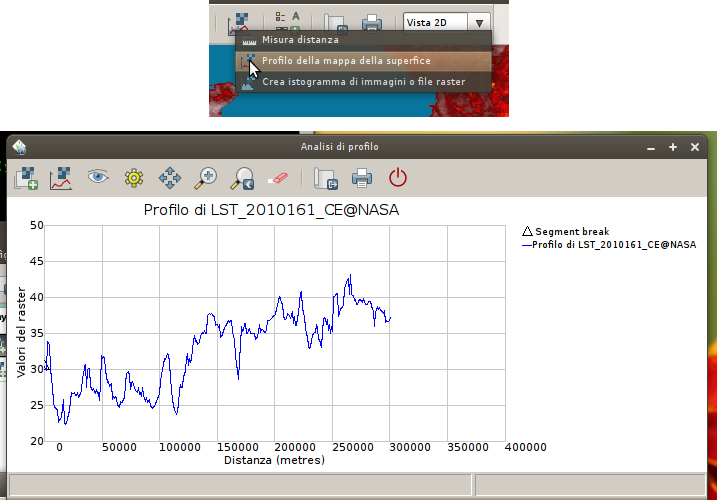717x500 pixels.
Task: Click the add legend icon in map toolbar
Action: (281, 16)
